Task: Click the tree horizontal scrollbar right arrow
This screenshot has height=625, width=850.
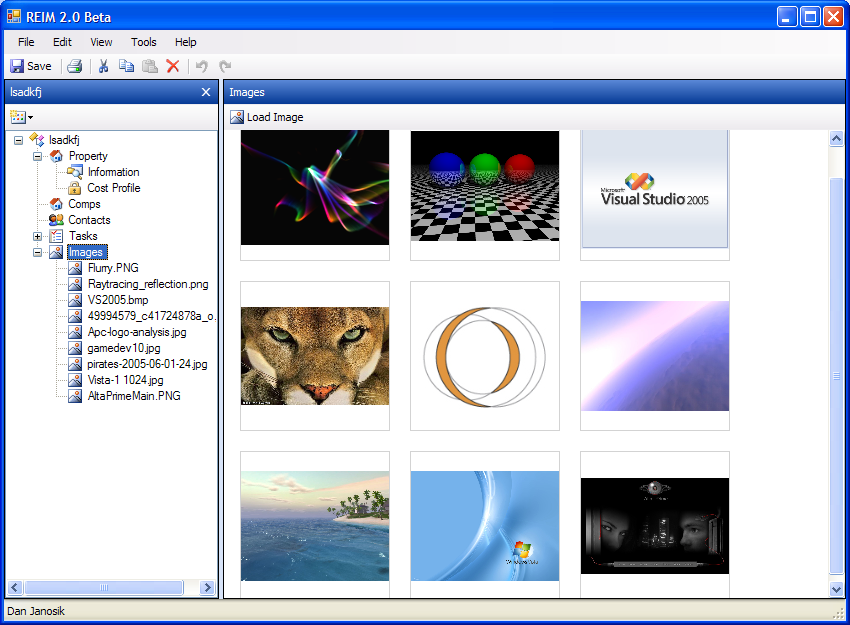Action: tap(207, 588)
